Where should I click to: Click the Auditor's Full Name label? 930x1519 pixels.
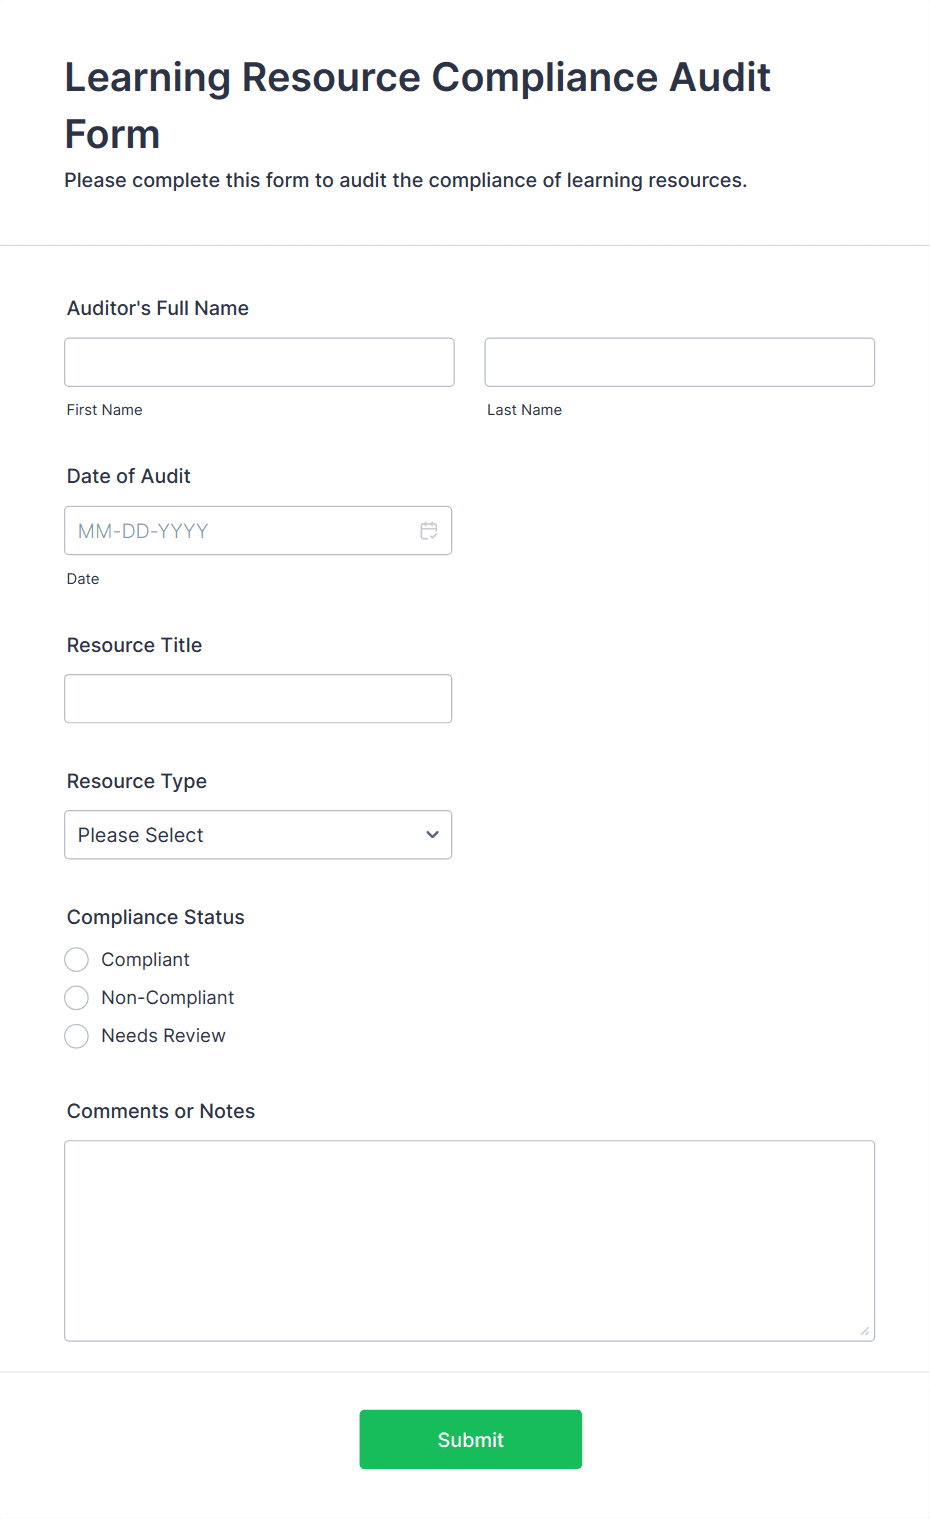coord(158,308)
